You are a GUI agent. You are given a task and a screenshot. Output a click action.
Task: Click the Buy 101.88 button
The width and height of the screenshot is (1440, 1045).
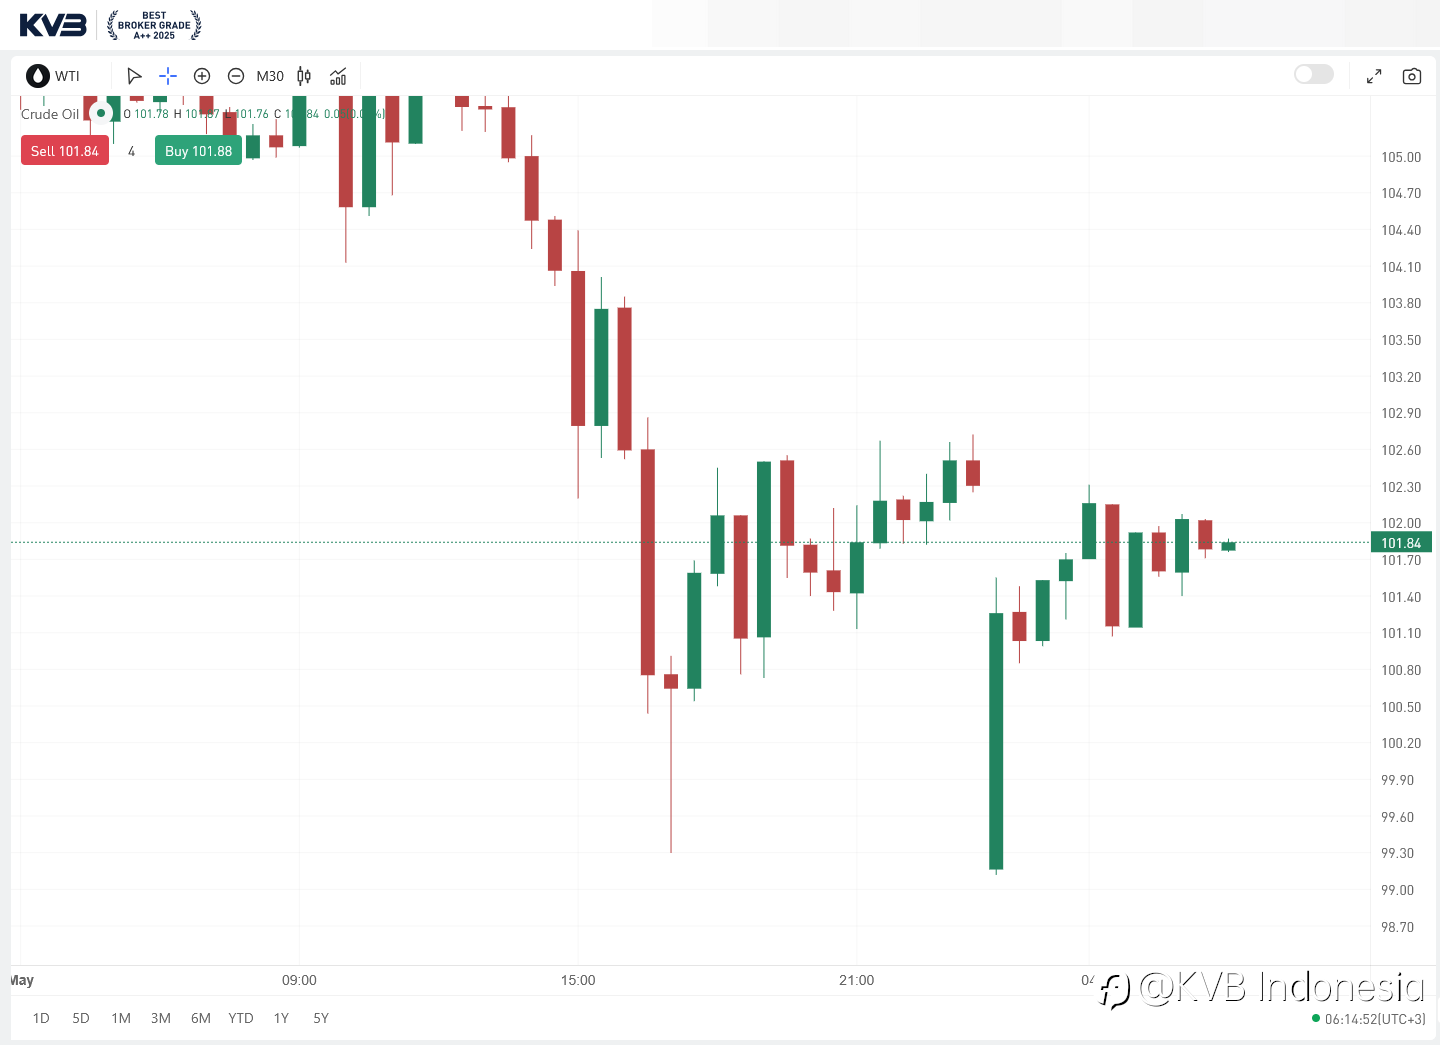pos(198,151)
